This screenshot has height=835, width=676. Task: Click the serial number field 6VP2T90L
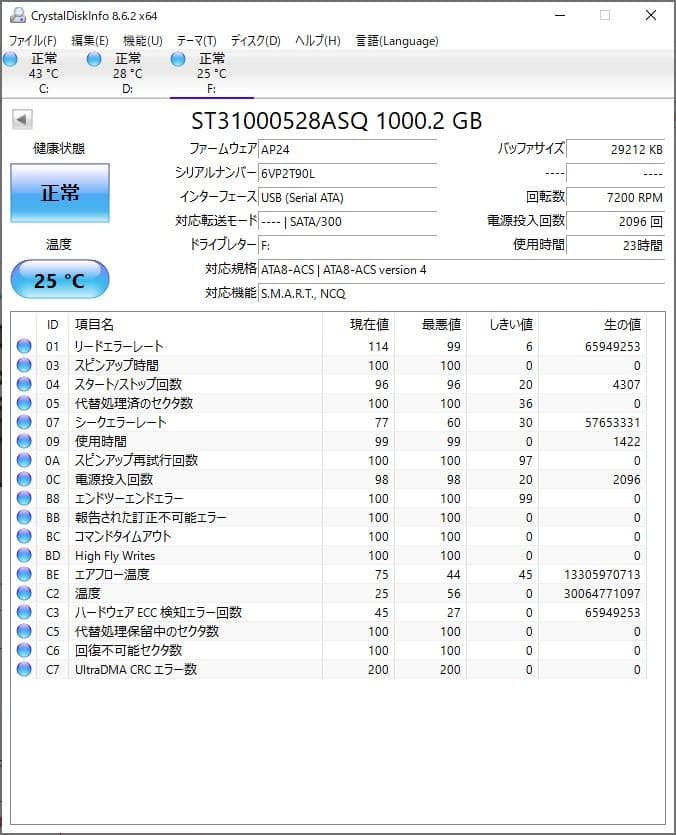pyautogui.click(x=347, y=174)
